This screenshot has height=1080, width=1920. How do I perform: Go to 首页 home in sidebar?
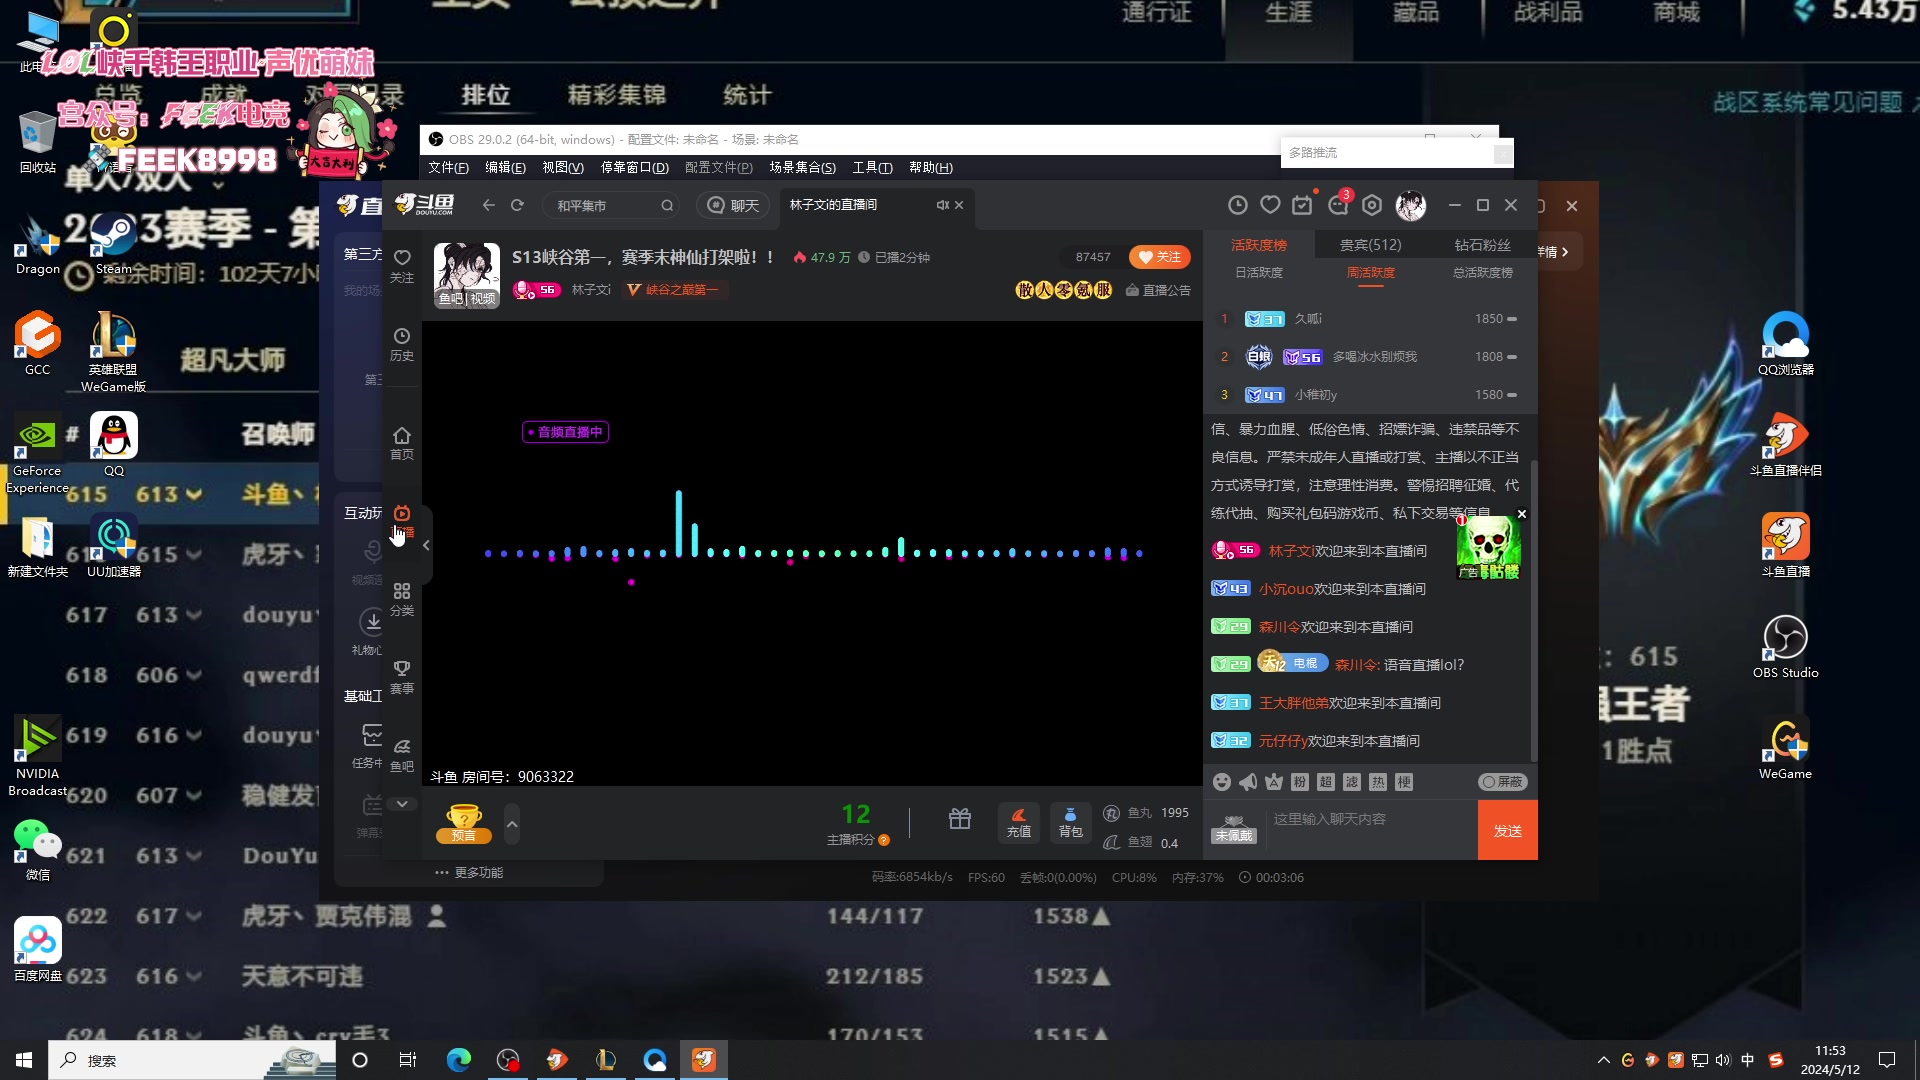pos(402,443)
